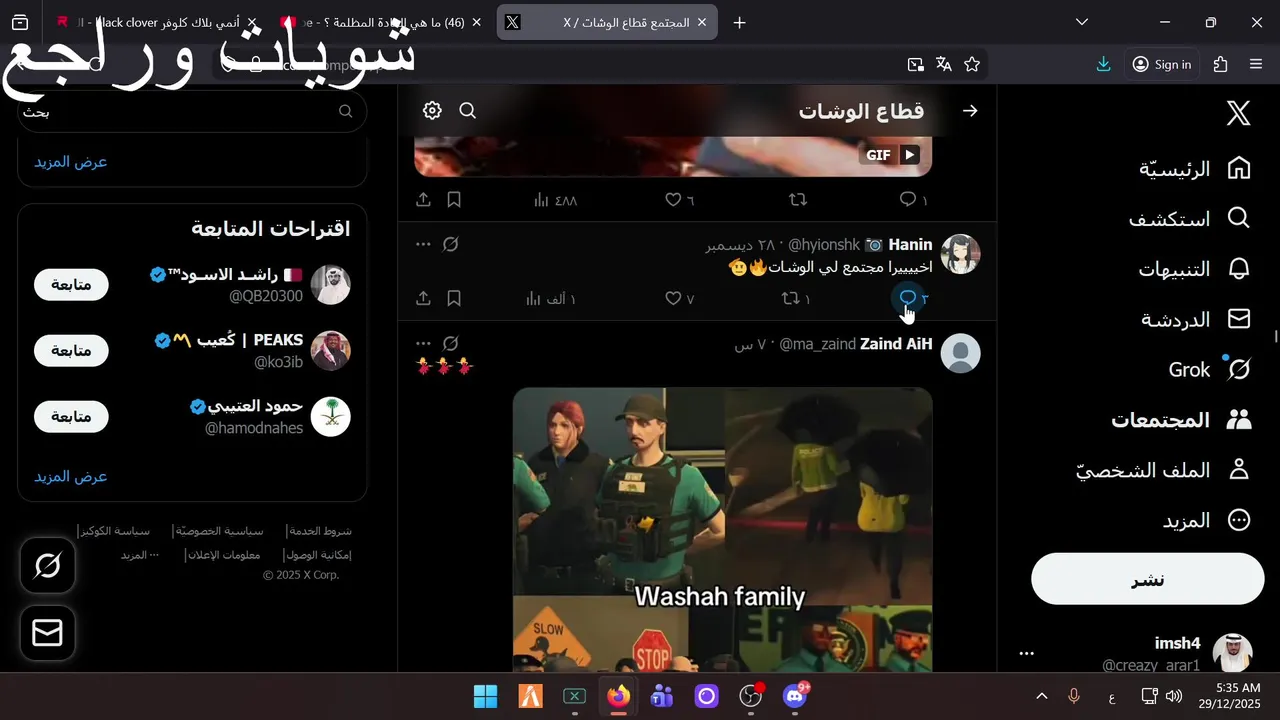Open التنبيهات notifications in sidebar
This screenshot has width=1280, height=720.
1195,269
